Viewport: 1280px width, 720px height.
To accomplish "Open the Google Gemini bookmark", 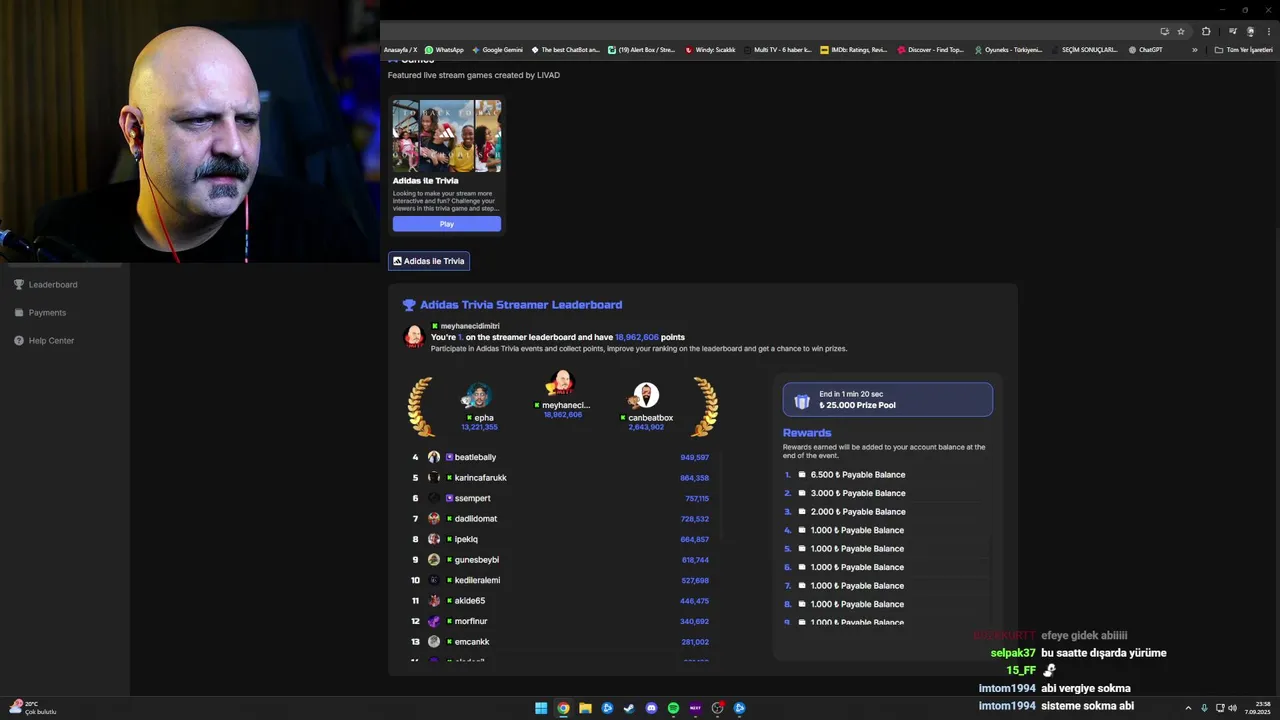I will click(497, 49).
